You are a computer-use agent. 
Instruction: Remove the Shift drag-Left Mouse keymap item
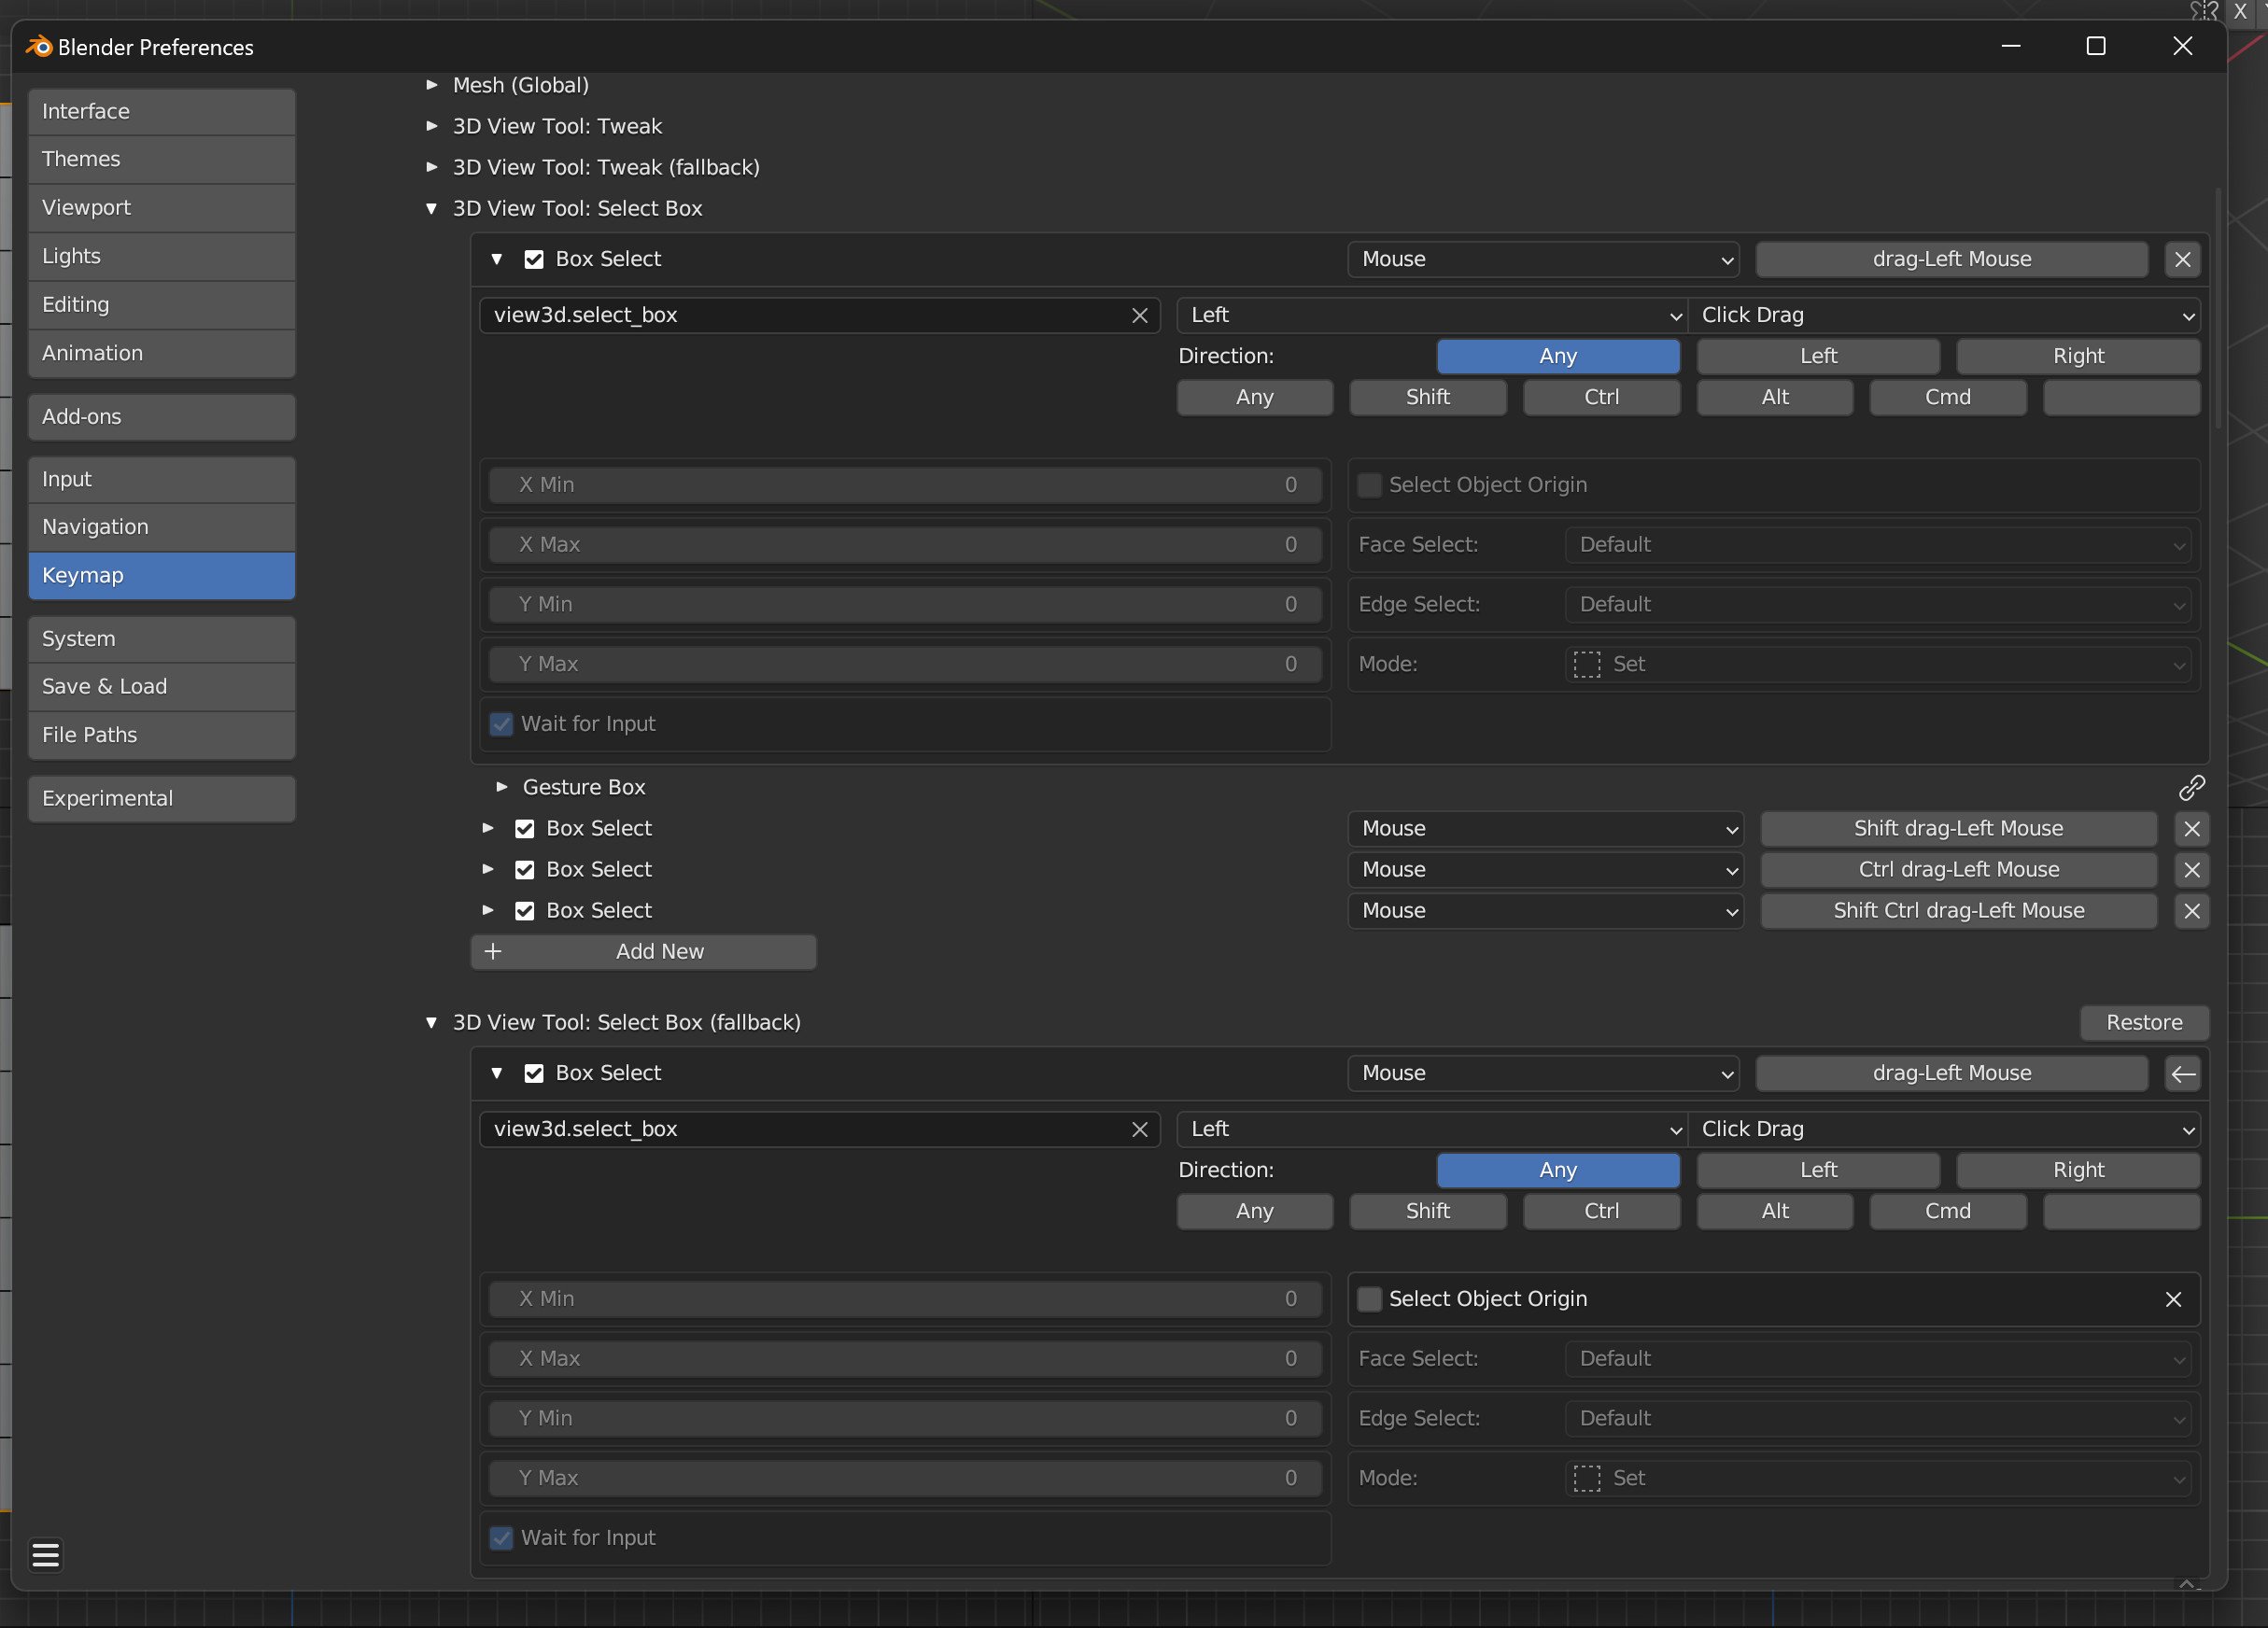[2191, 829]
